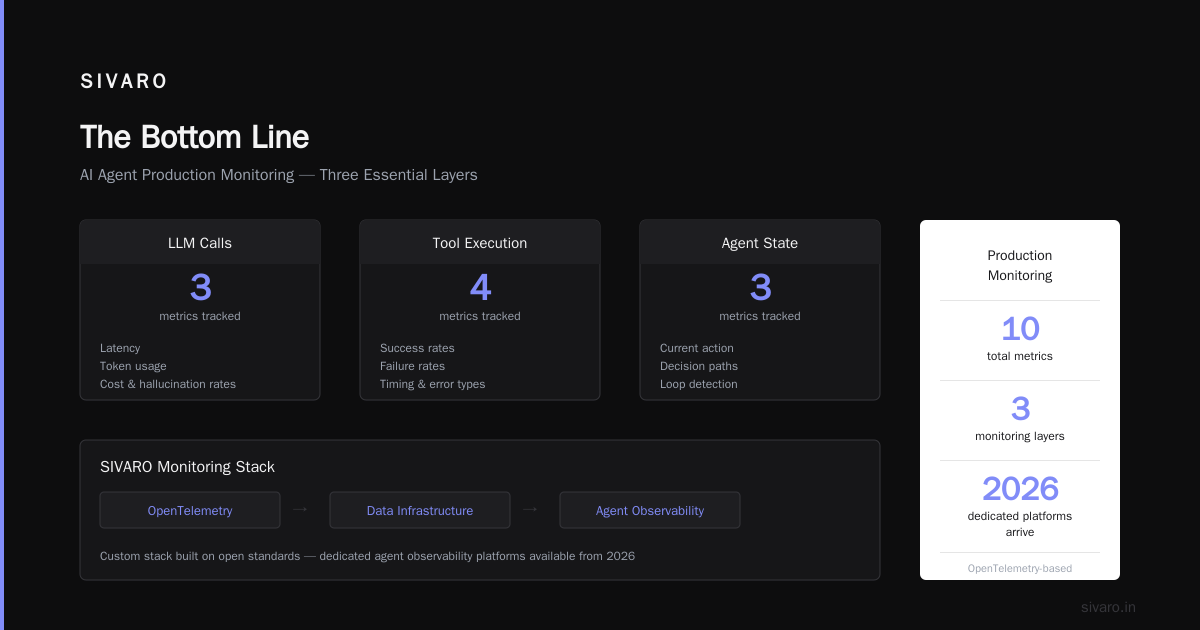This screenshot has width=1200, height=630.
Task: Click the Loop detection item
Action: pos(698,384)
